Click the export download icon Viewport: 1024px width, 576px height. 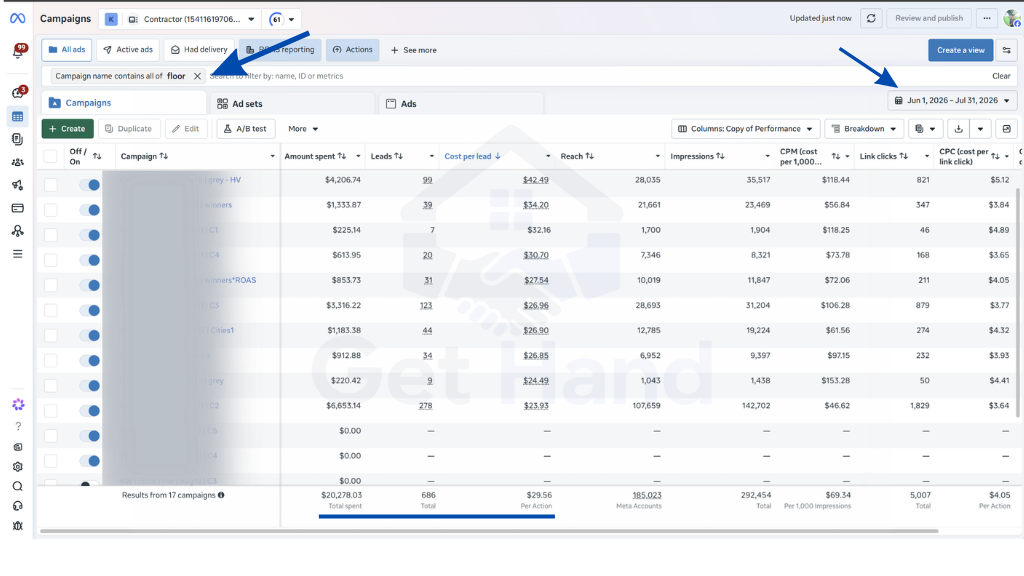(959, 129)
